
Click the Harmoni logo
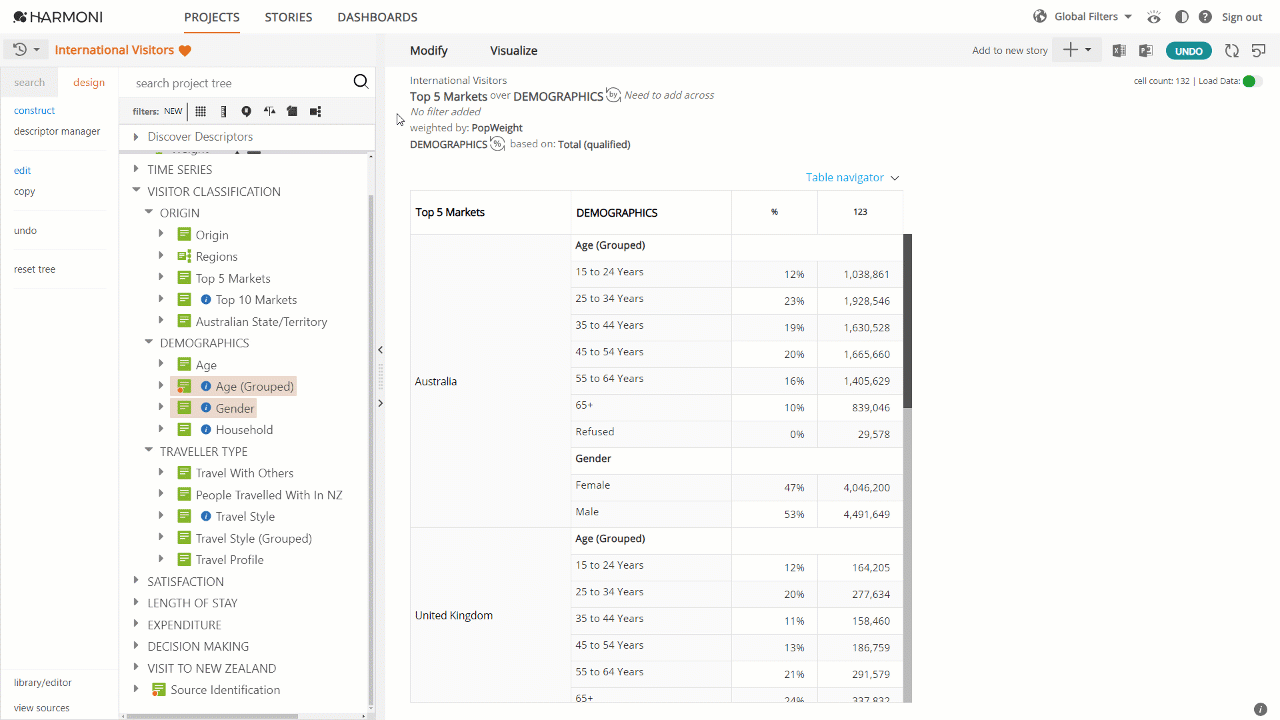(x=58, y=17)
